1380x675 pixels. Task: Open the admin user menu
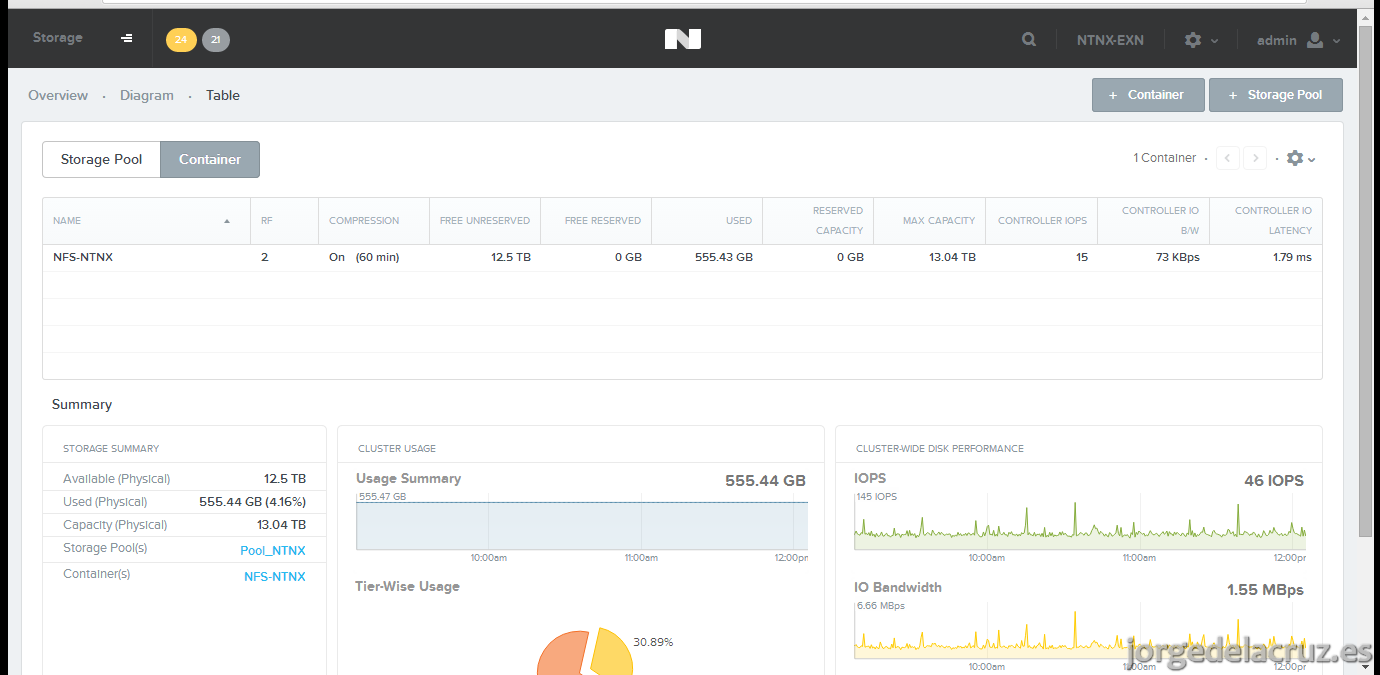1298,40
